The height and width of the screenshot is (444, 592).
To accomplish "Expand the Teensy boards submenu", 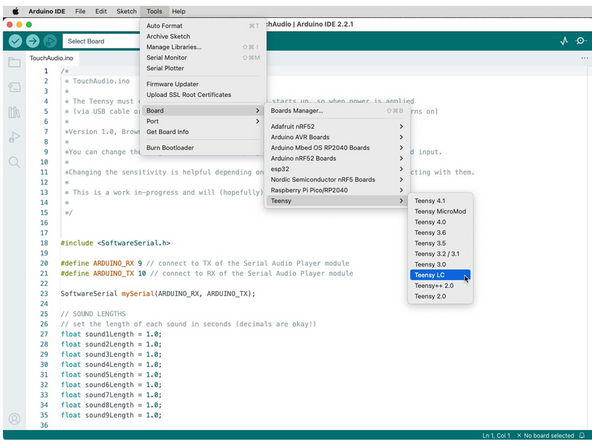I will point(337,200).
